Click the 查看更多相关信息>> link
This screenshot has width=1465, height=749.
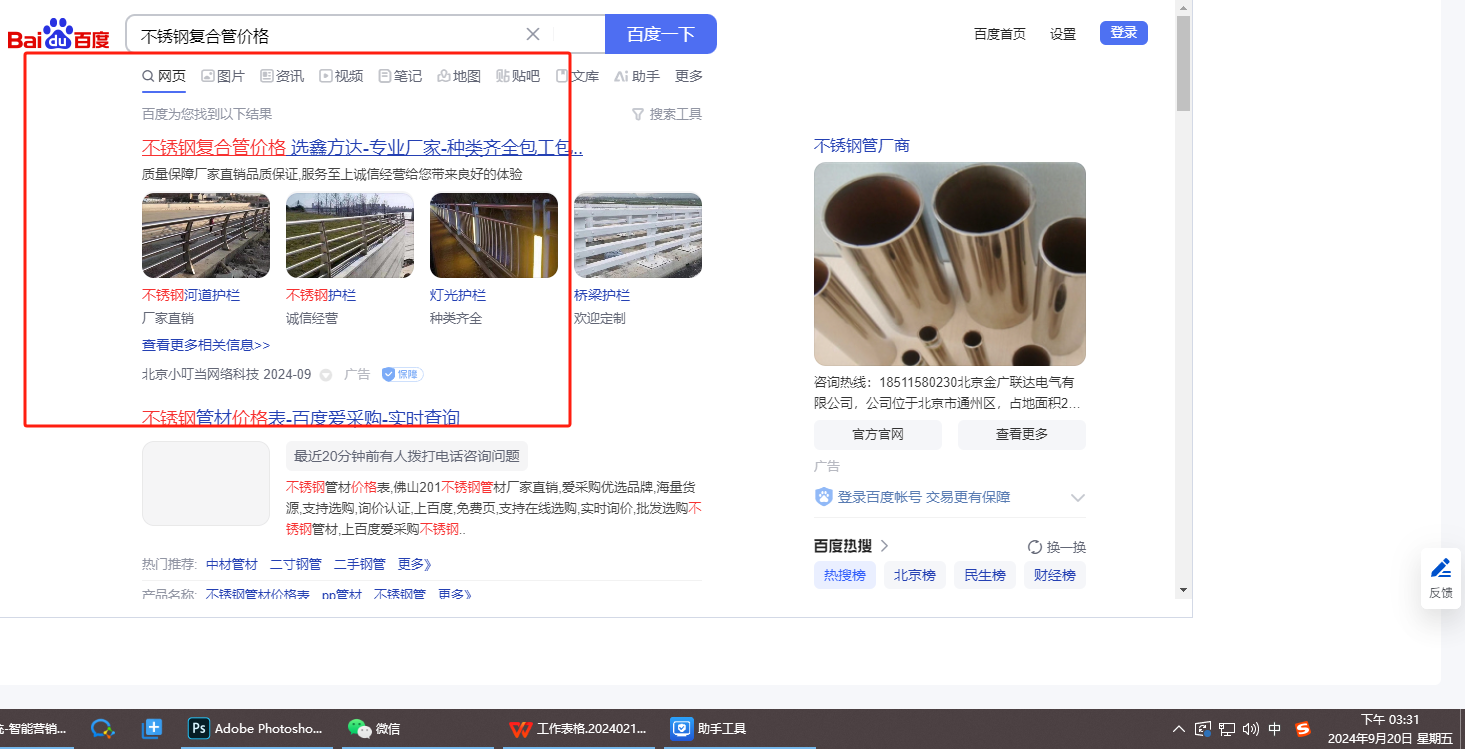(x=206, y=345)
